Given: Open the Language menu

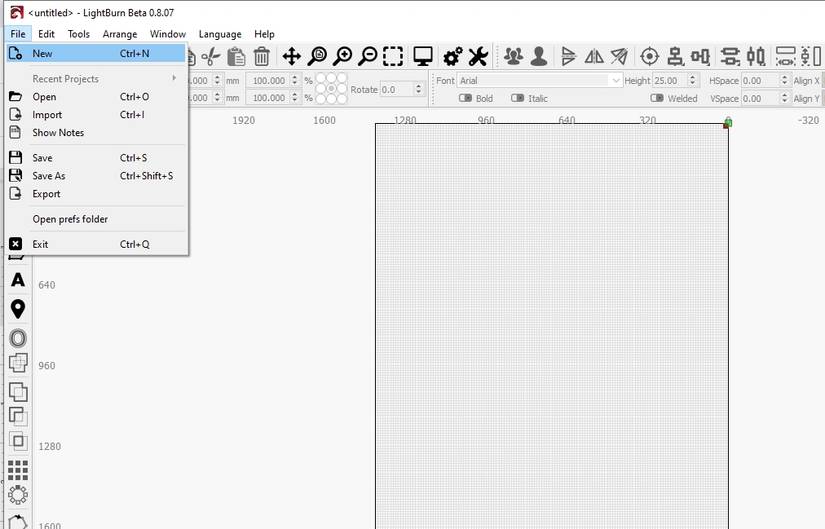Looking at the screenshot, I should point(220,34).
